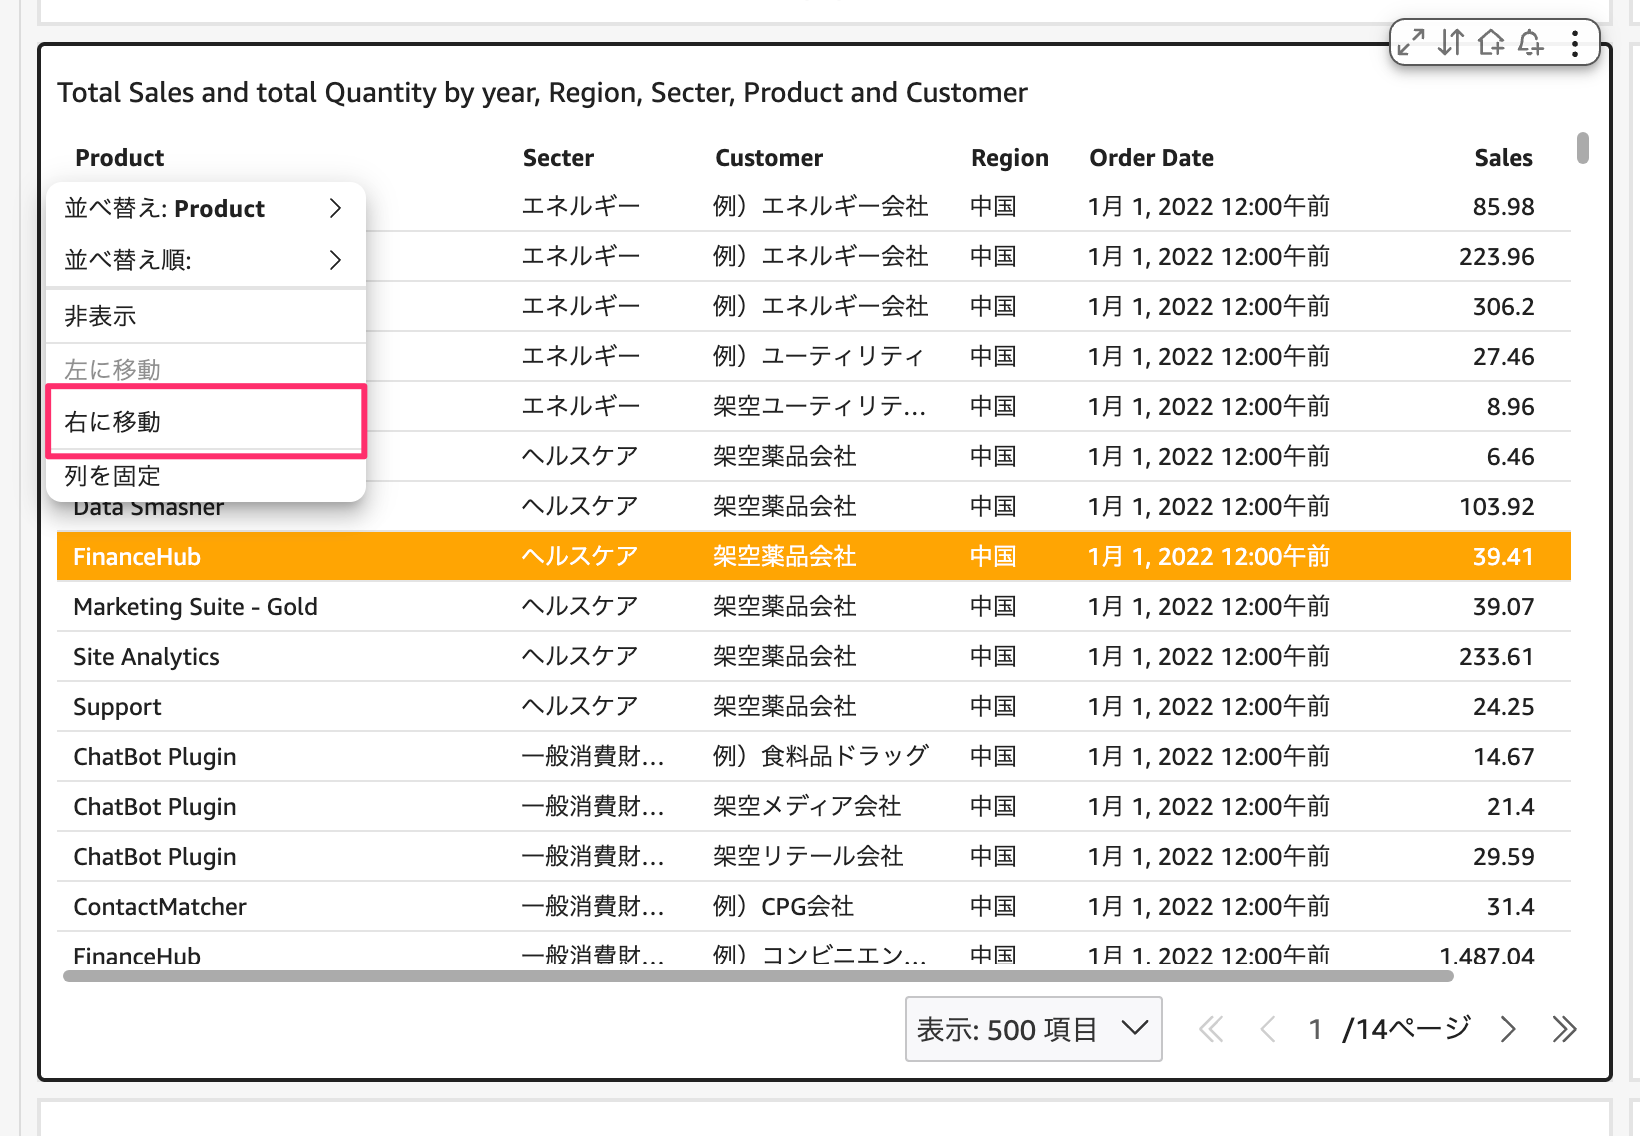Click the house-plus icon in visual toolbar
The height and width of the screenshot is (1136, 1640).
[1491, 43]
